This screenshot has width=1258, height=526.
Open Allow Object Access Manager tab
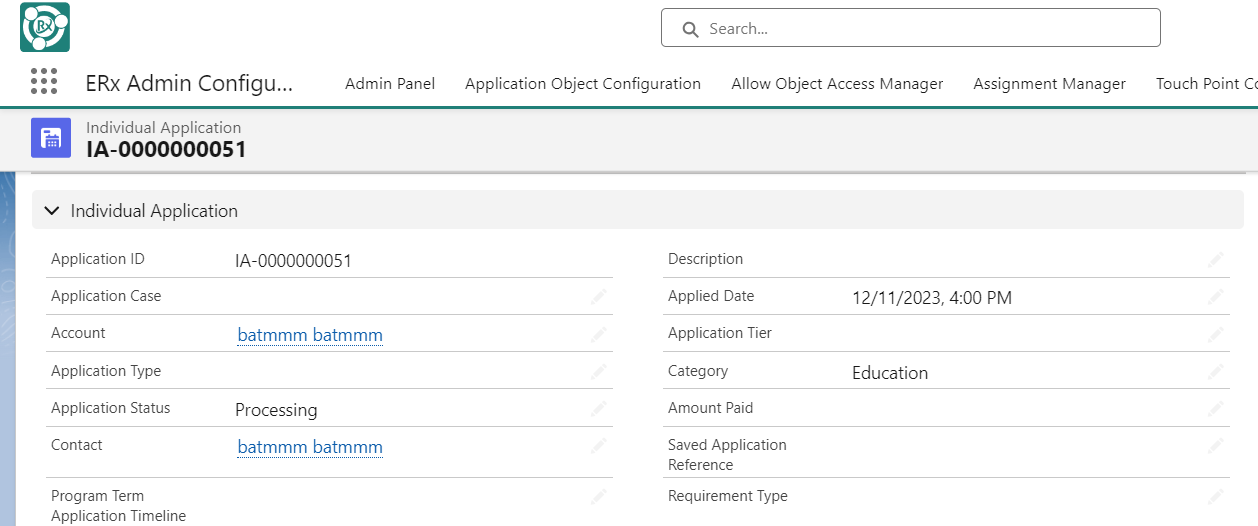837,84
